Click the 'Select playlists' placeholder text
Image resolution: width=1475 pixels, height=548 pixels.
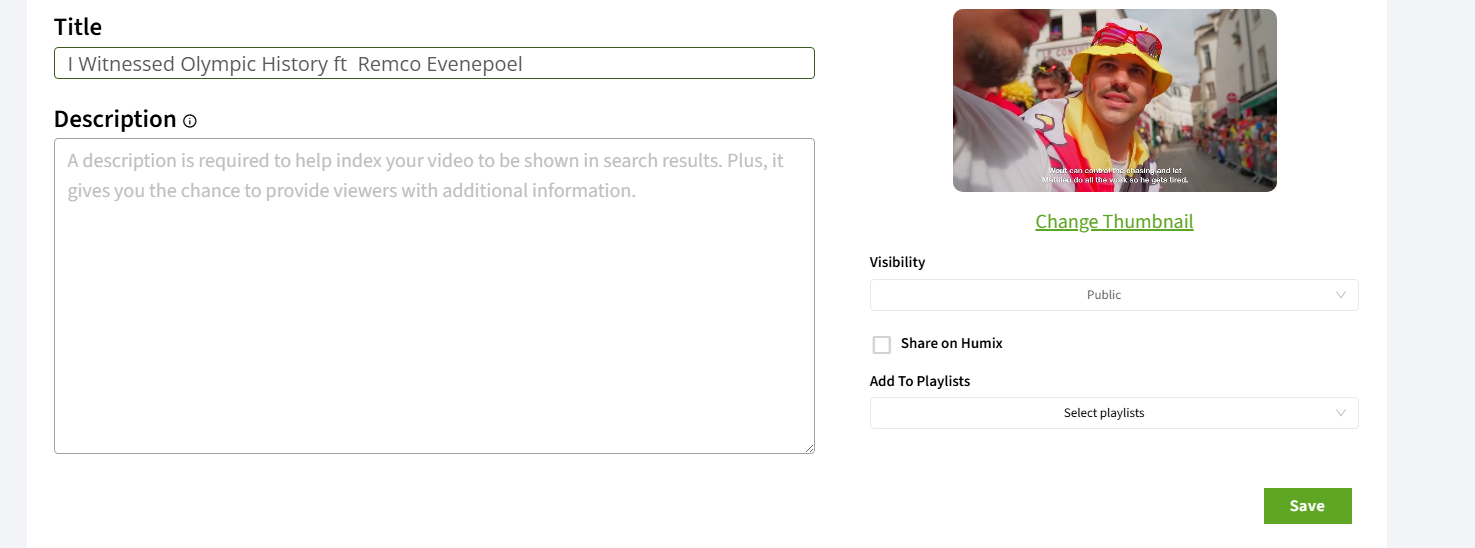[x=1104, y=413]
